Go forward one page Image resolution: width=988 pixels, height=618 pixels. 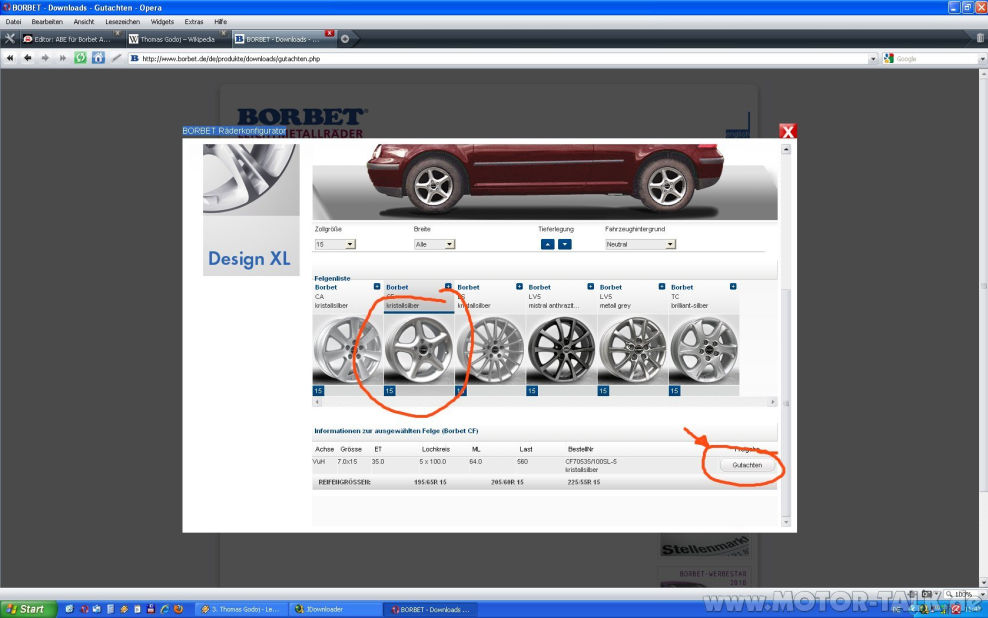point(45,58)
